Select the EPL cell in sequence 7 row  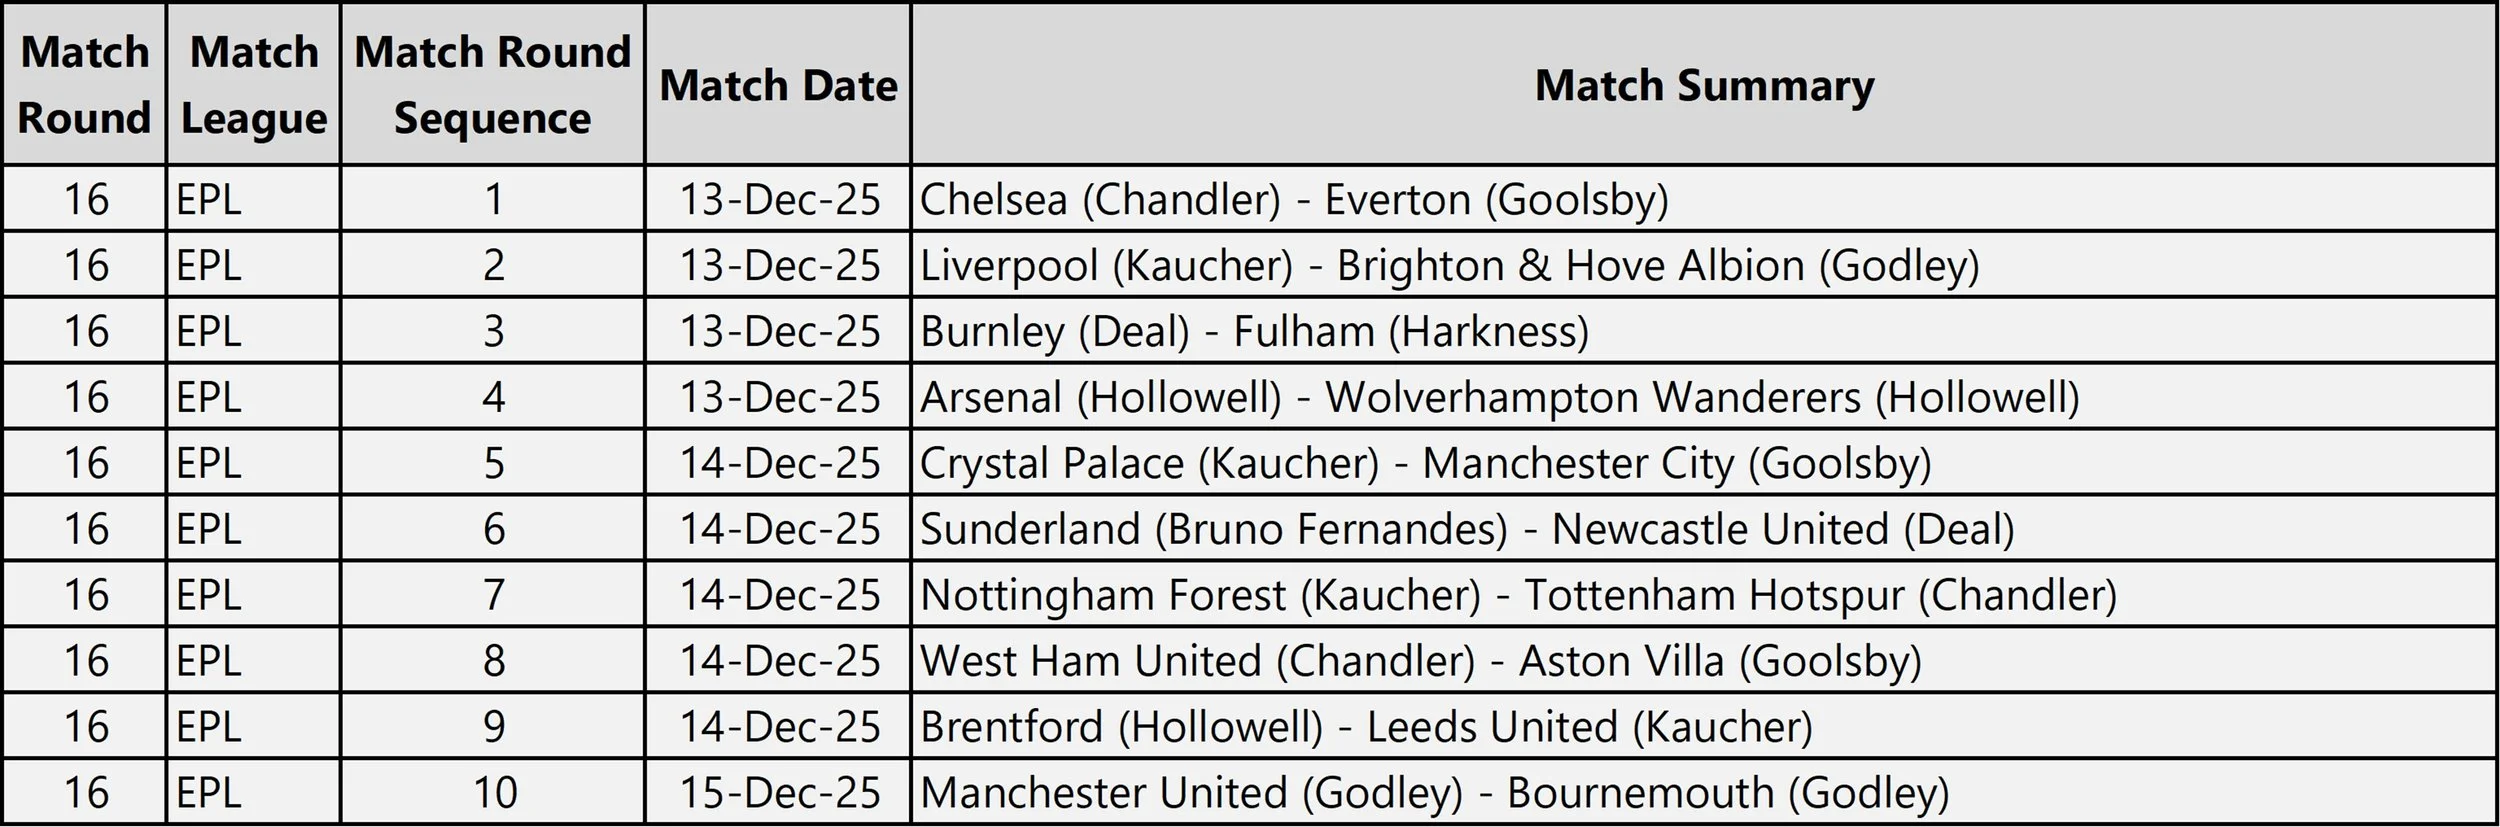(x=254, y=595)
